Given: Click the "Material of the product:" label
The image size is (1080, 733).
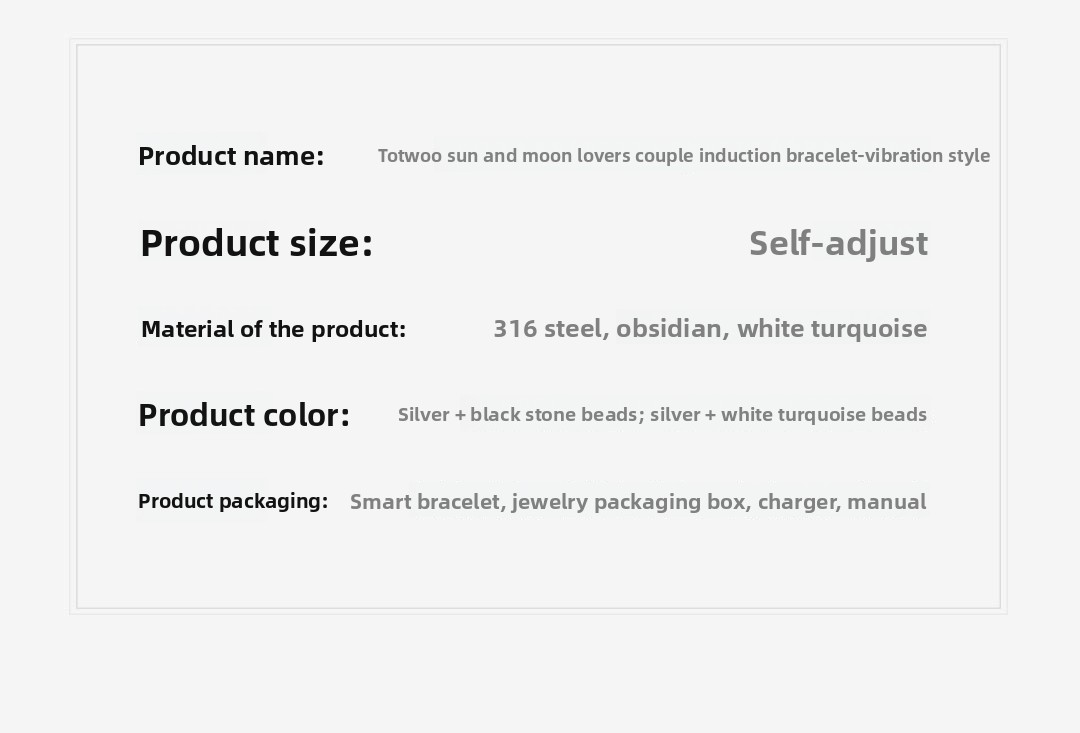Looking at the screenshot, I should (273, 329).
